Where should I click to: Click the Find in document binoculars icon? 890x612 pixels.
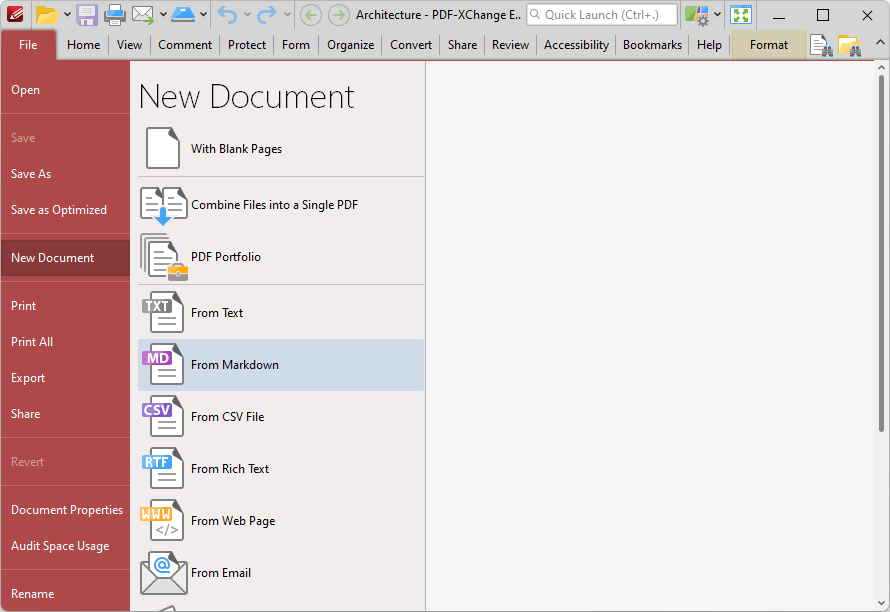pyautogui.click(x=821, y=45)
